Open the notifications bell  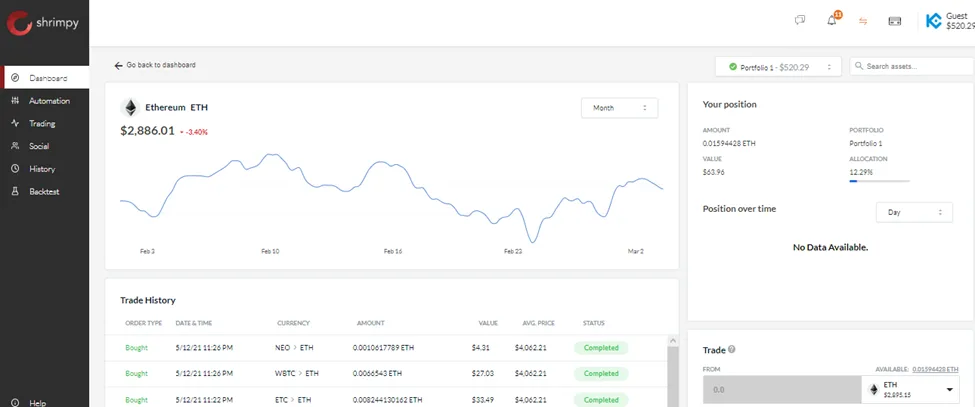tap(832, 21)
